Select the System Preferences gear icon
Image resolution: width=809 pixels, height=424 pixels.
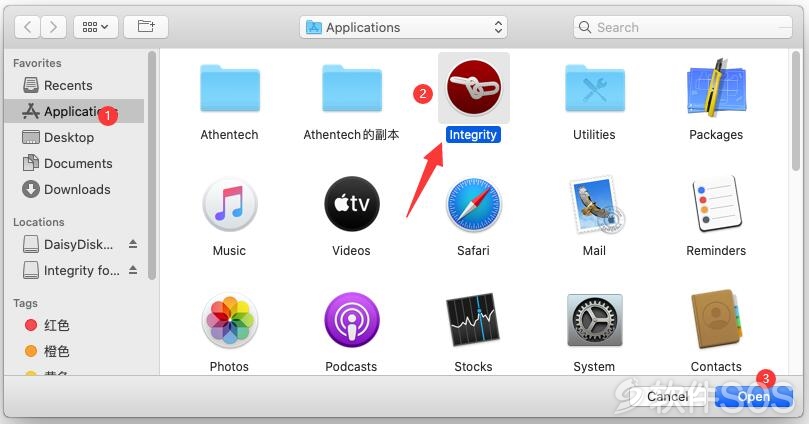tap(595, 320)
